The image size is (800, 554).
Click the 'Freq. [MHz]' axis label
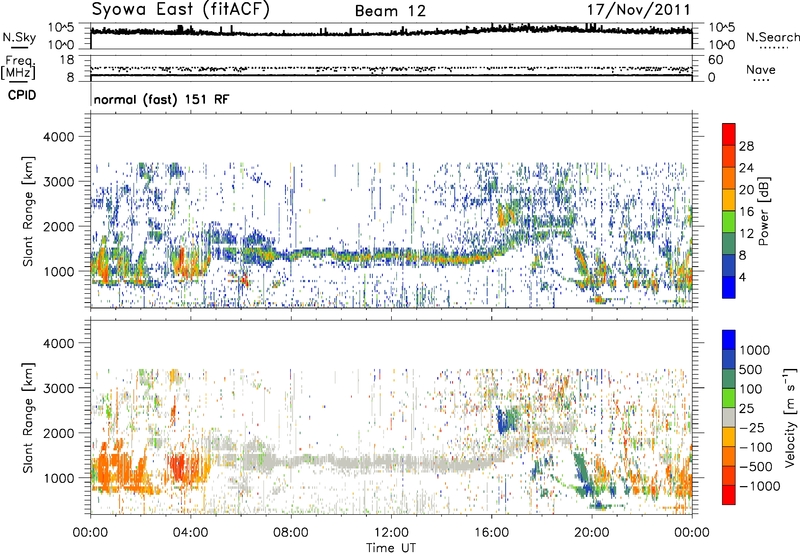[18, 68]
